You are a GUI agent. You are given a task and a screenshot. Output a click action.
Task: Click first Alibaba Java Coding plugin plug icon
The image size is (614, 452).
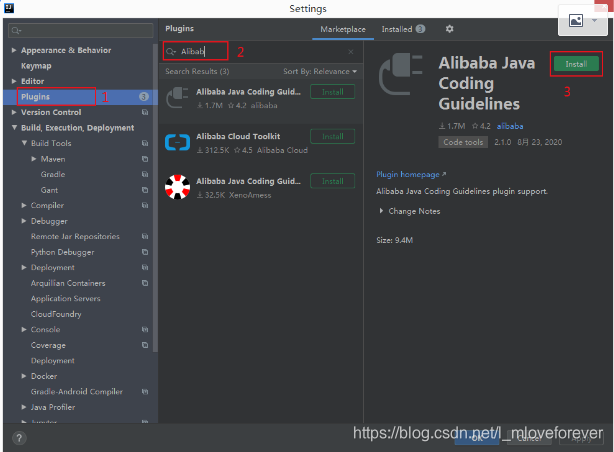pyautogui.click(x=177, y=98)
